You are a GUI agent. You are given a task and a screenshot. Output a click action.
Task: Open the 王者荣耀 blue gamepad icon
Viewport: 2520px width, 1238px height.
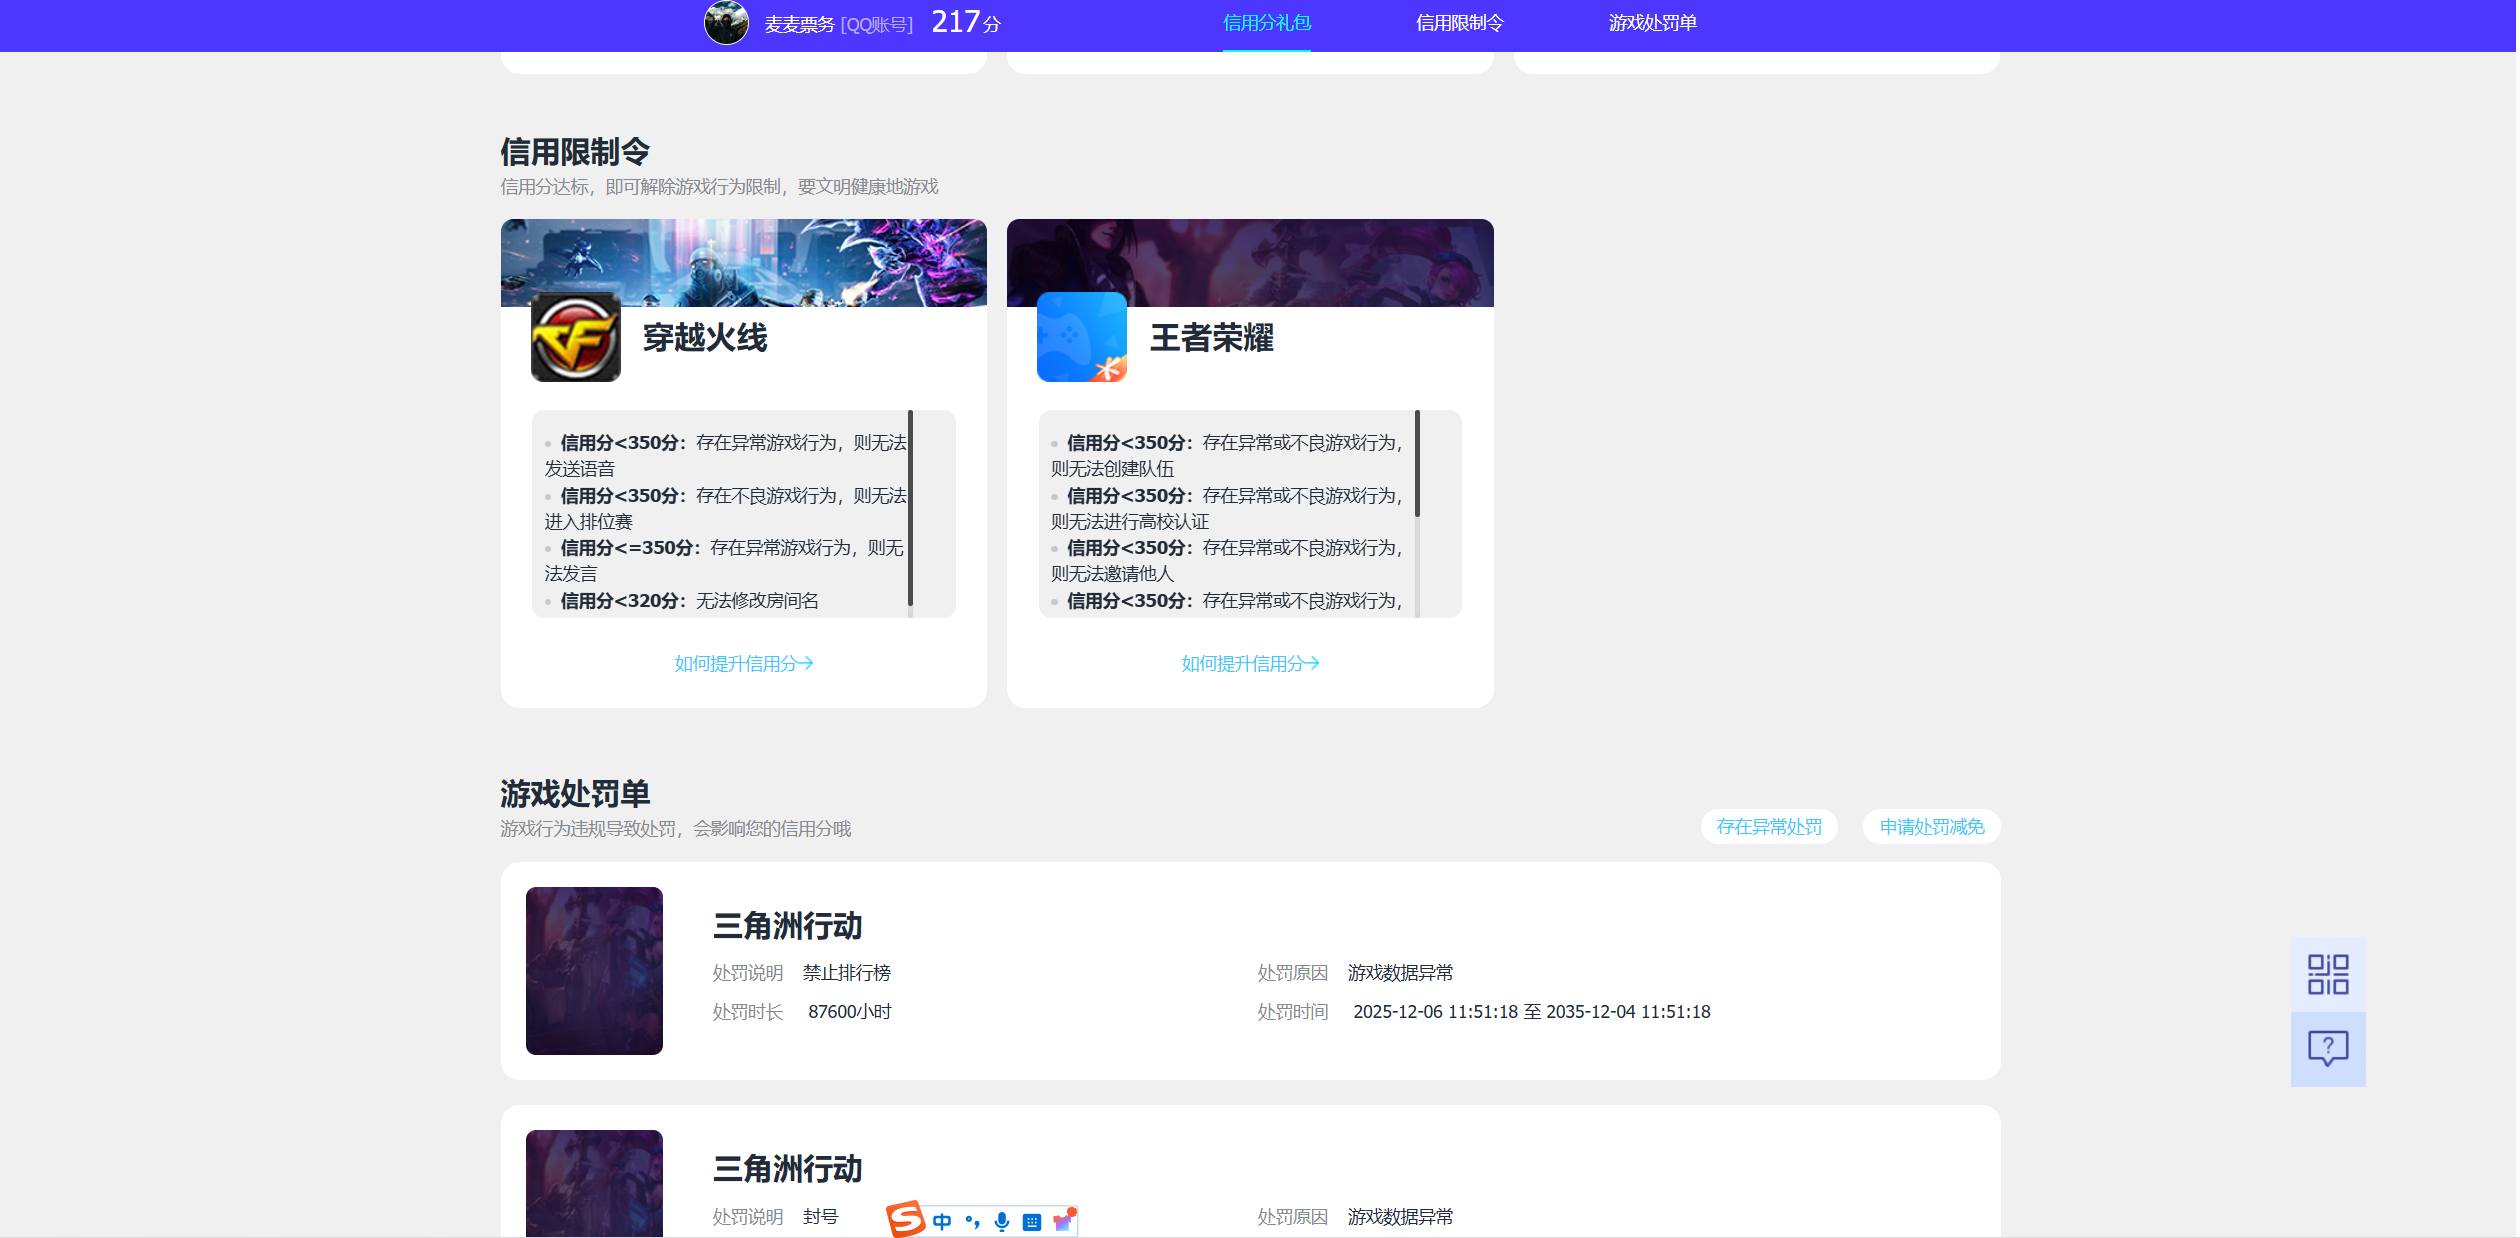coord(1082,337)
